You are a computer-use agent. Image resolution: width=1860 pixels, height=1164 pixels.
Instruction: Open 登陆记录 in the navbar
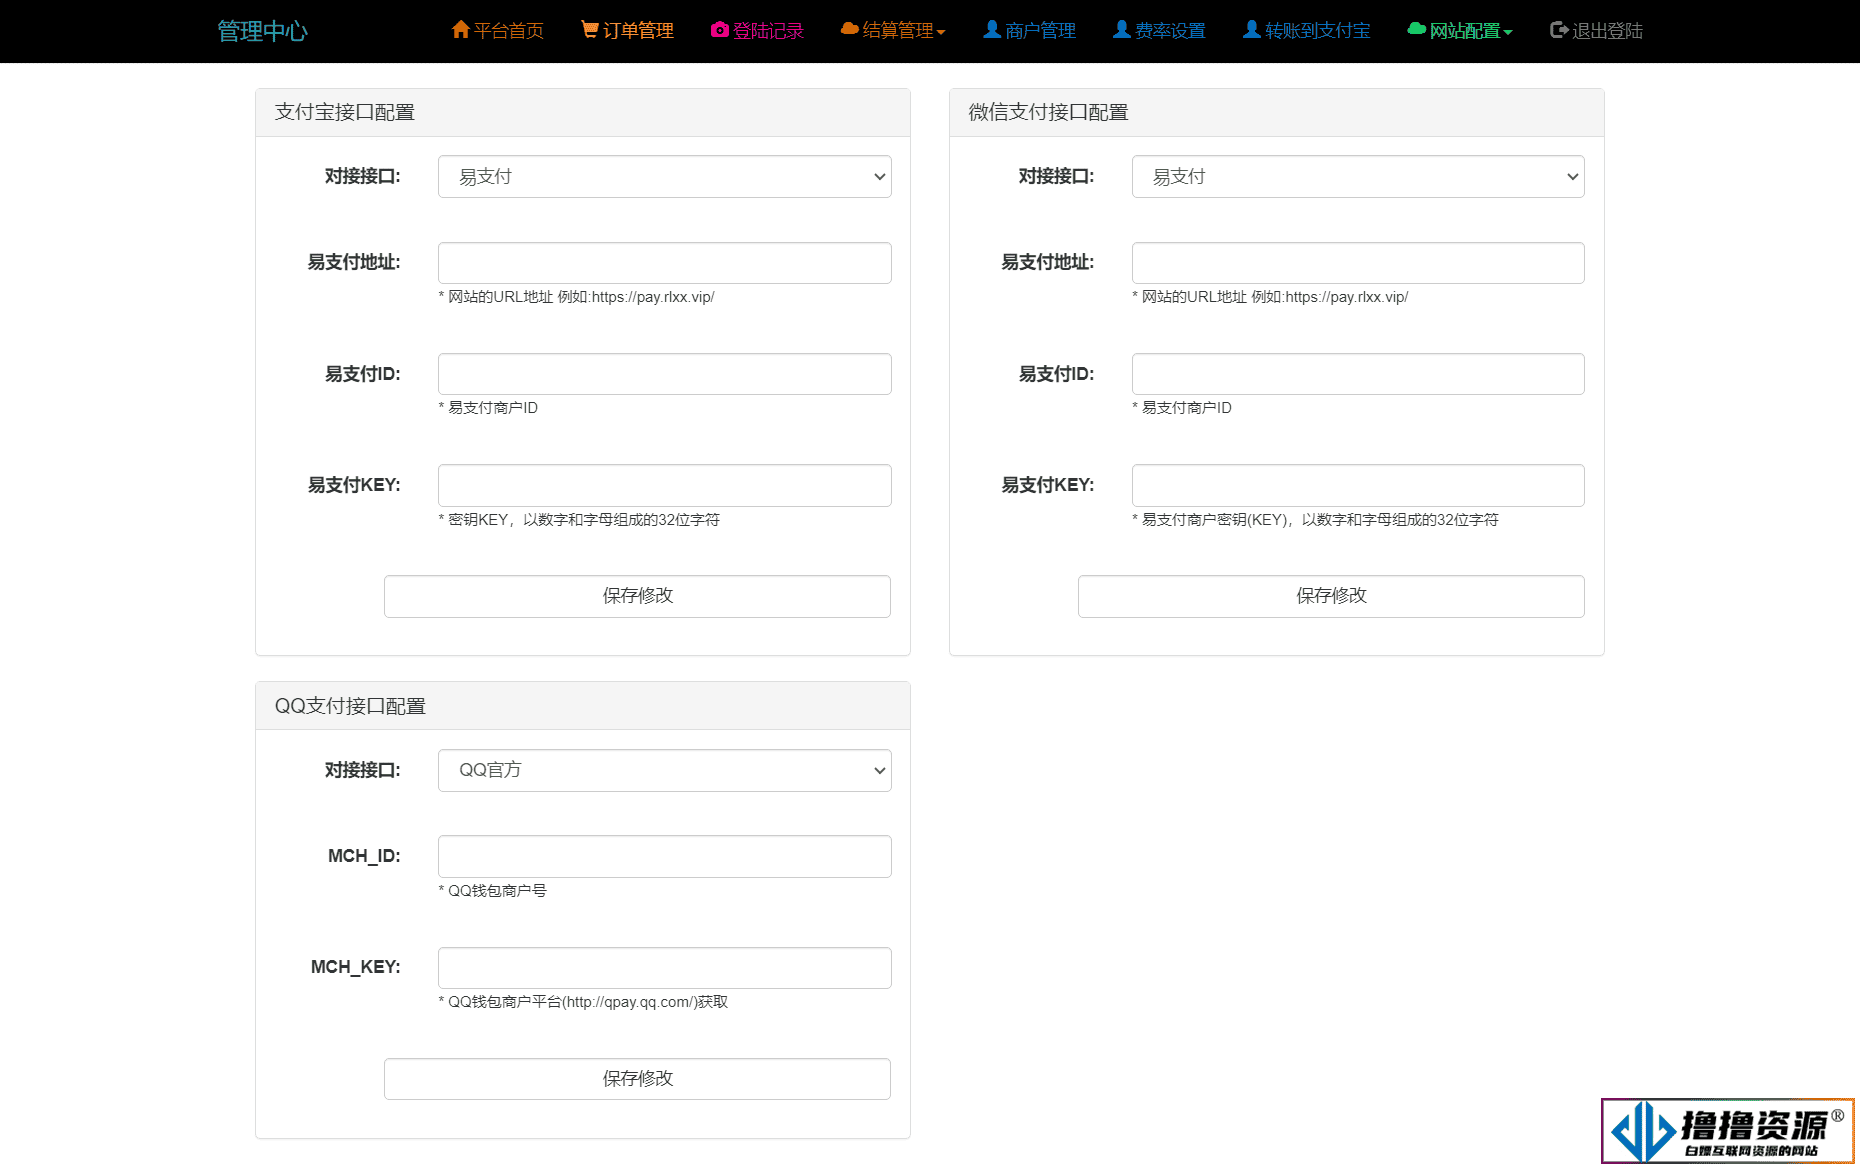point(757,31)
